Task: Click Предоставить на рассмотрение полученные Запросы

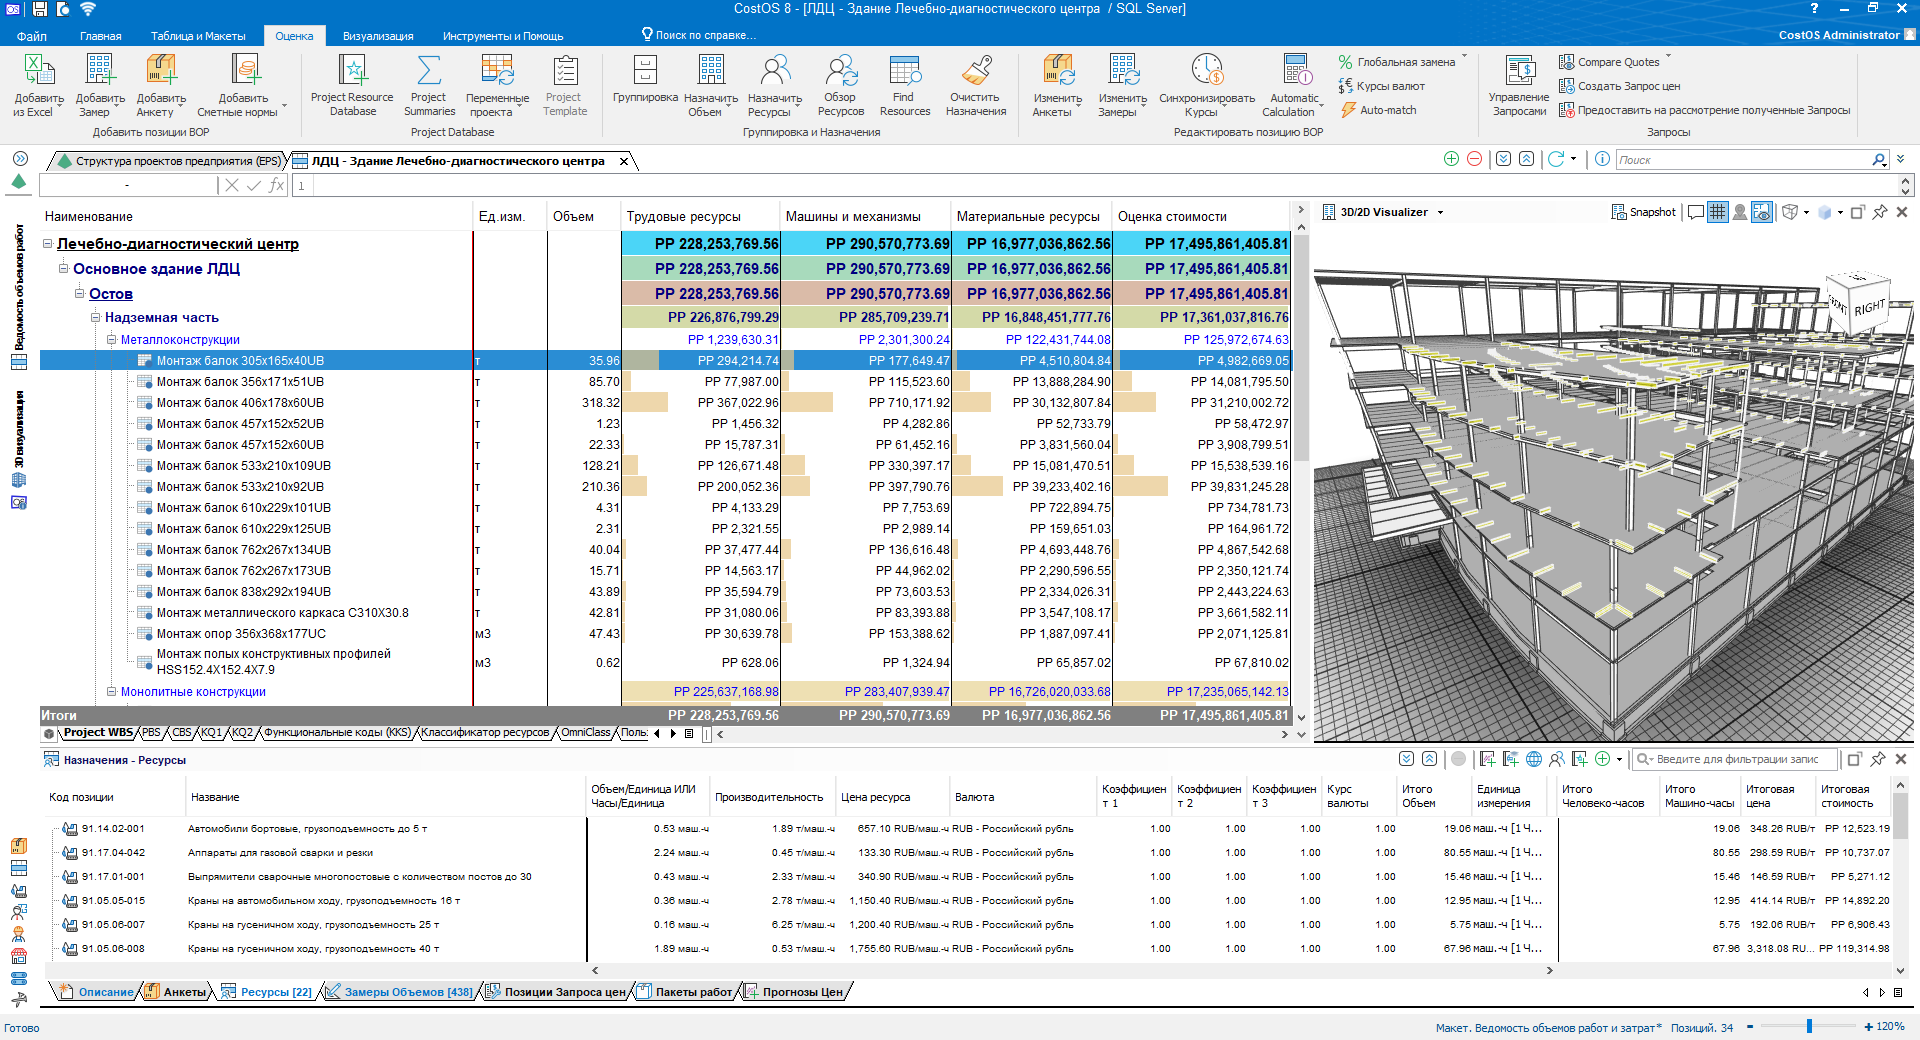Action: pyautogui.click(x=1704, y=110)
